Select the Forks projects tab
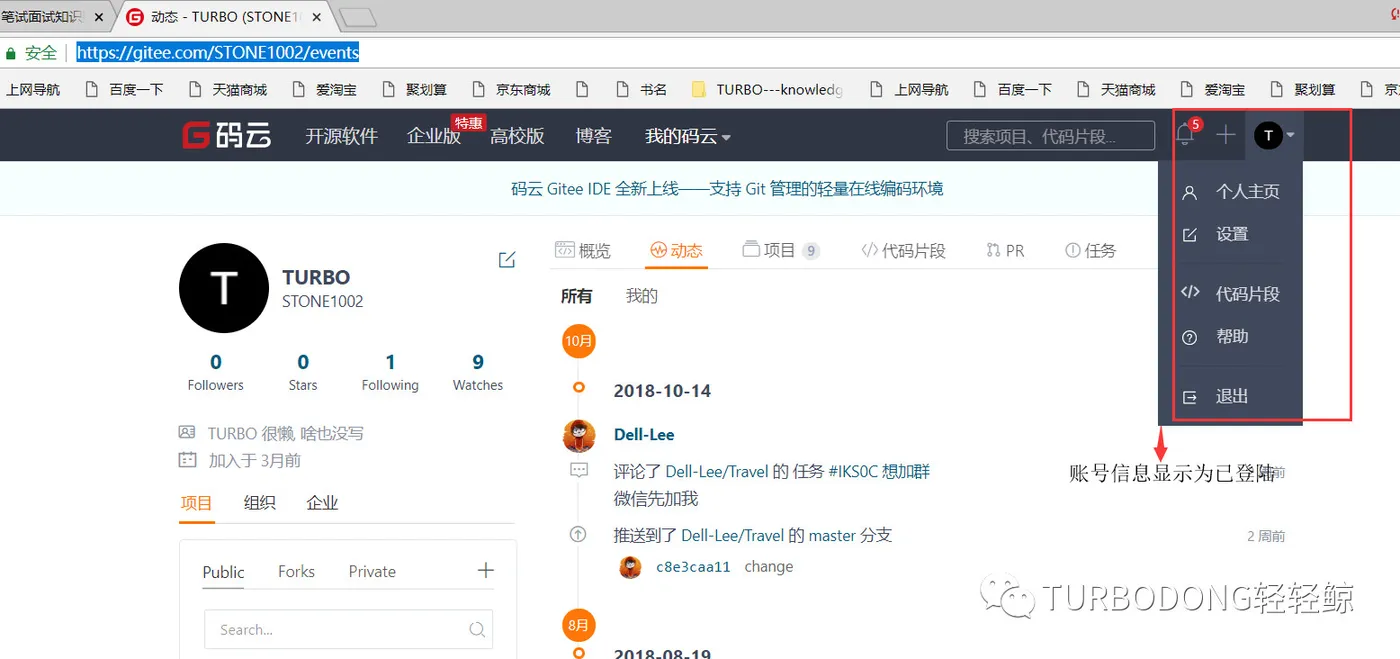The width and height of the screenshot is (1400, 659). pyautogui.click(x=296, y=571)
